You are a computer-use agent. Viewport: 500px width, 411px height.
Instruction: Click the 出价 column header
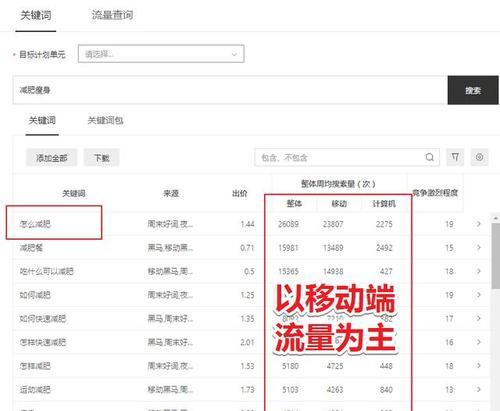[x=240, y=193]
